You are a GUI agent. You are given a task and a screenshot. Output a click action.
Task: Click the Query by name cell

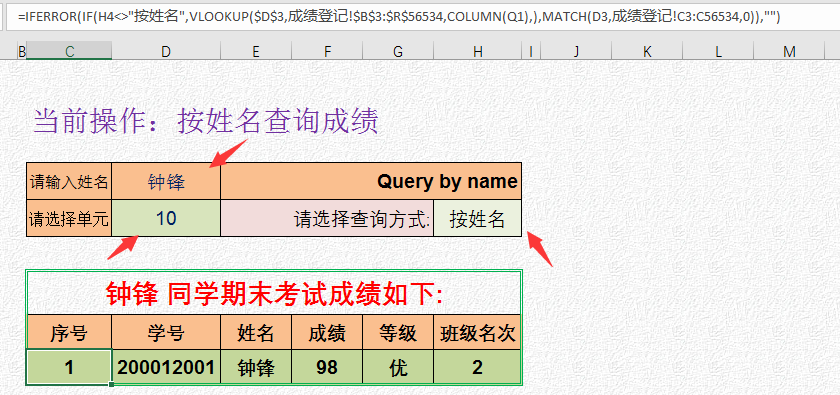(371, 181)
